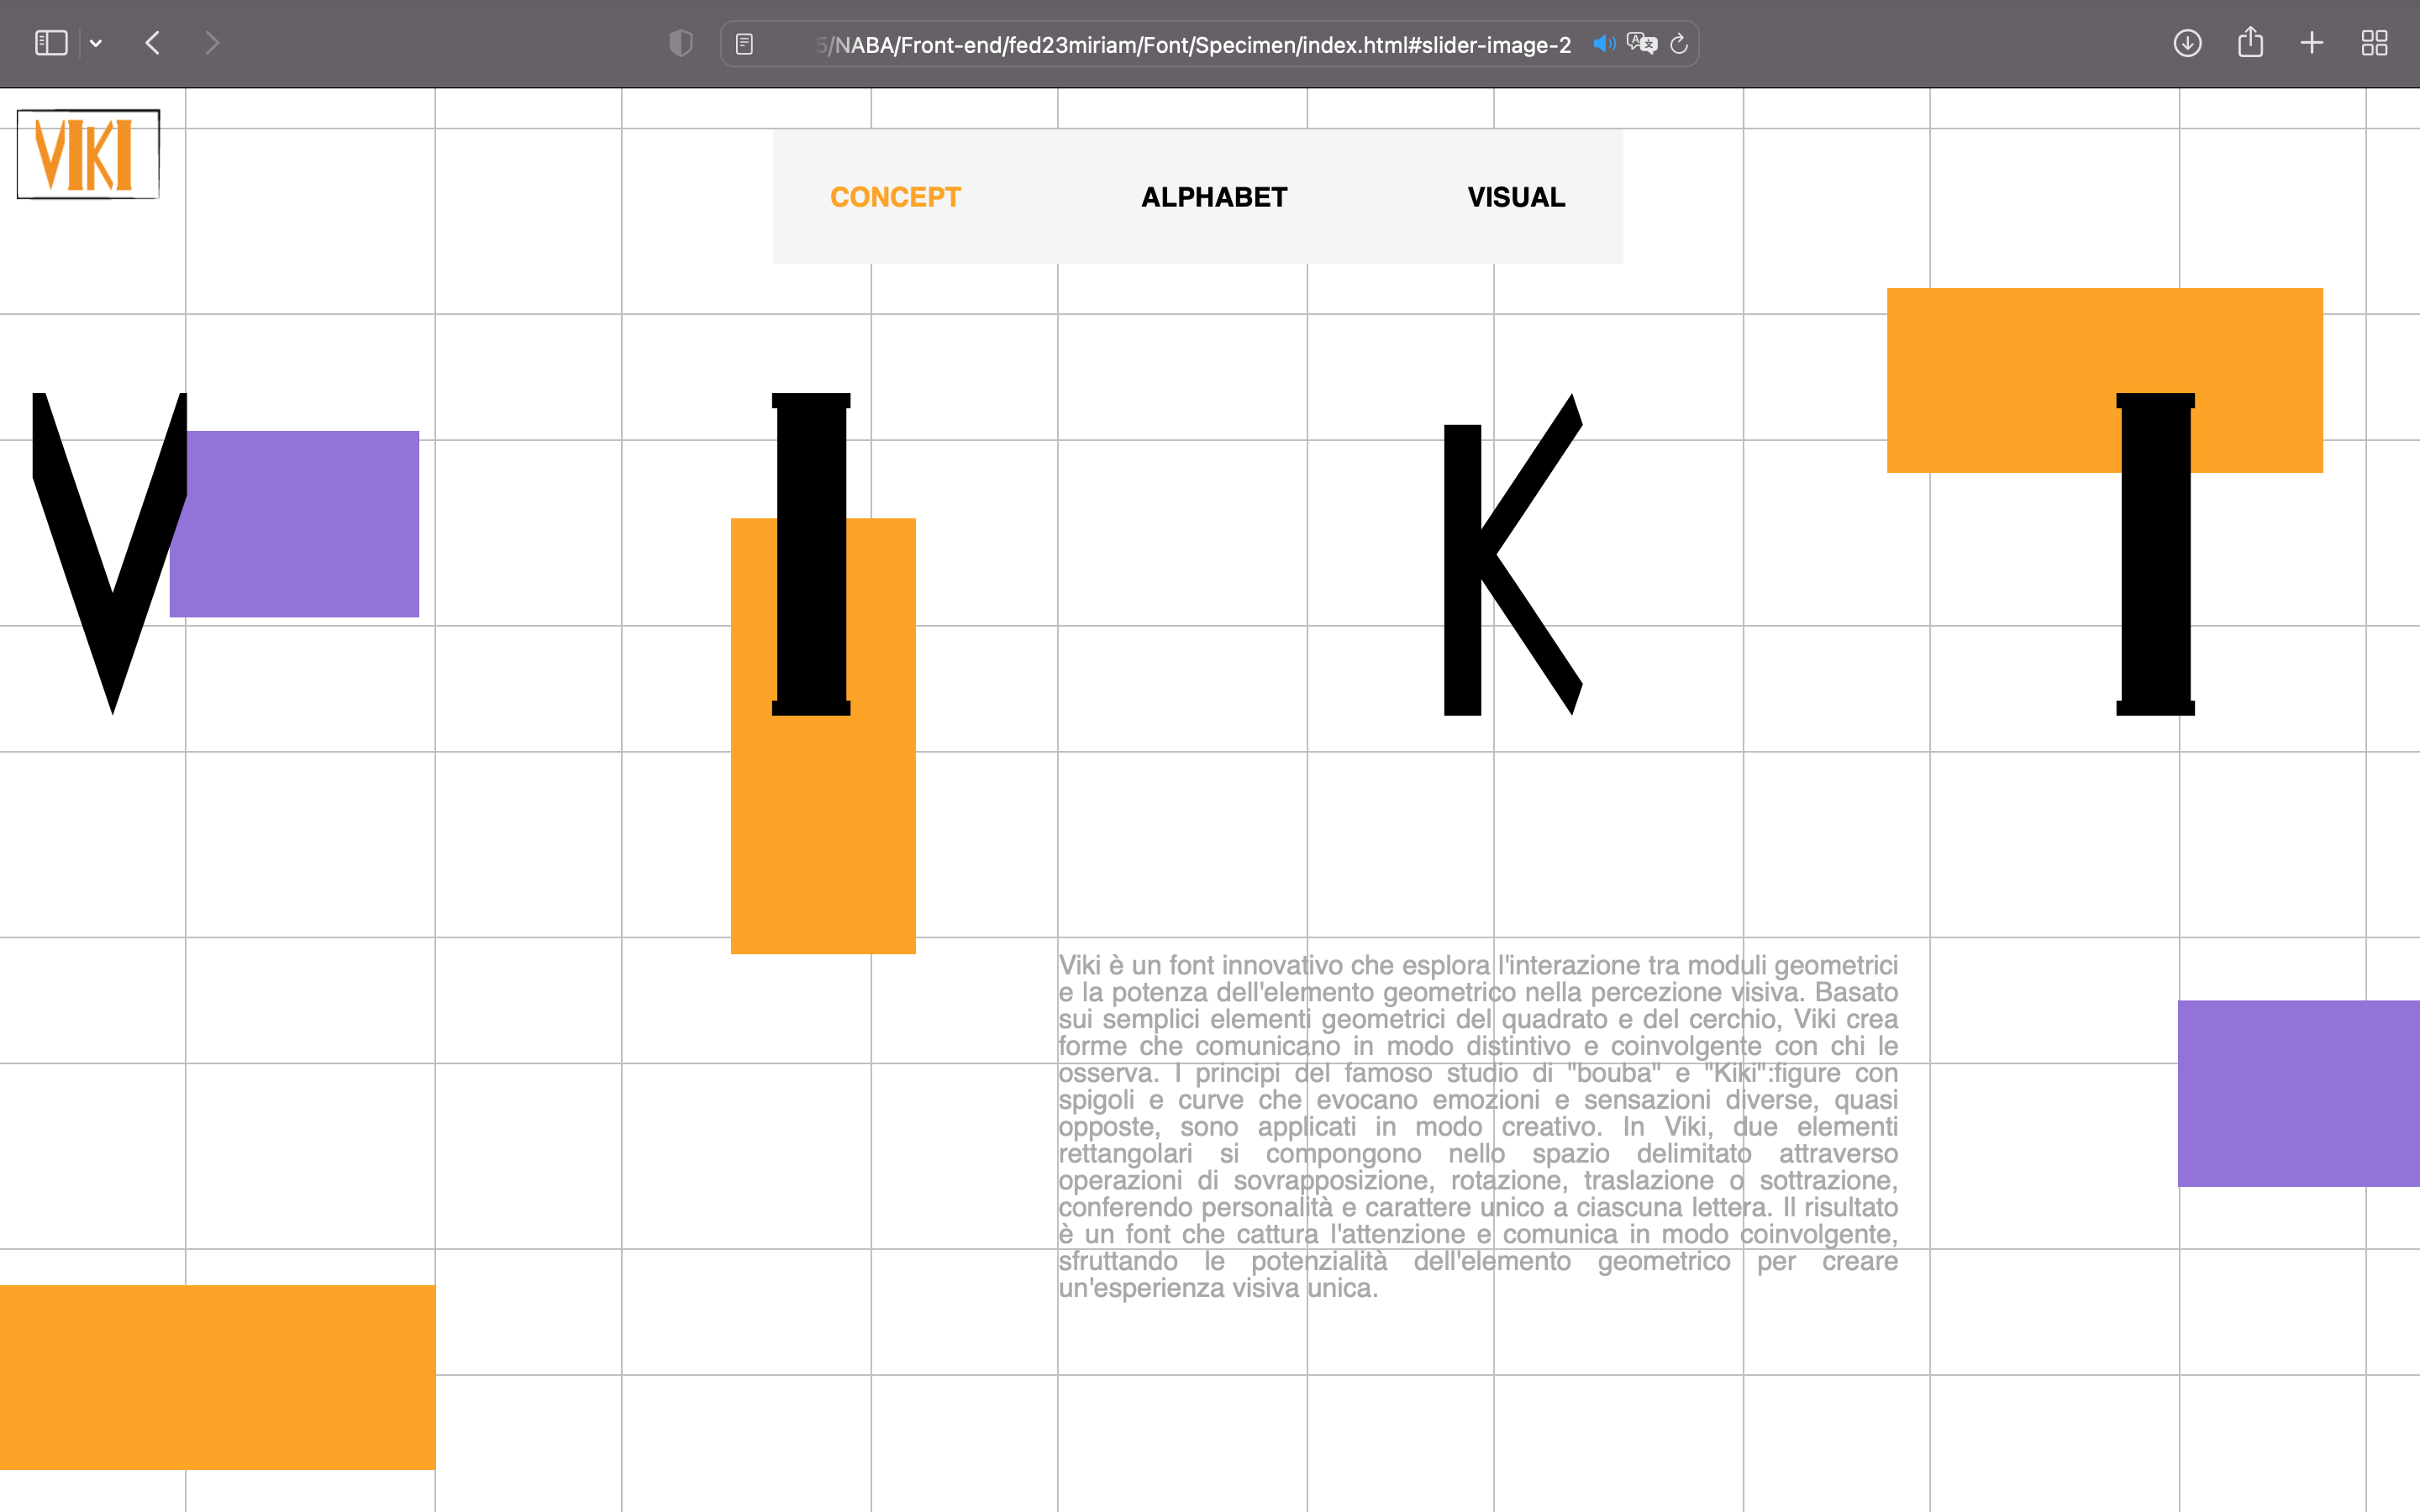Screen dimensions: 2420x1512
Task: Show the tab overview grid
Action: tap(2374, 43)
